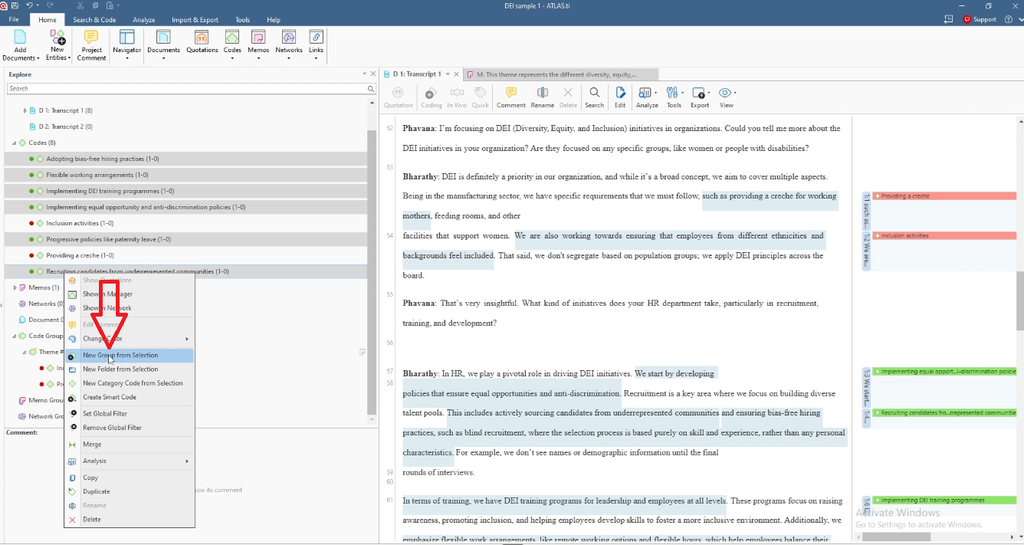
Task: Click green Implementing DEI training programmes margin code
Action: tap(944, 500)
